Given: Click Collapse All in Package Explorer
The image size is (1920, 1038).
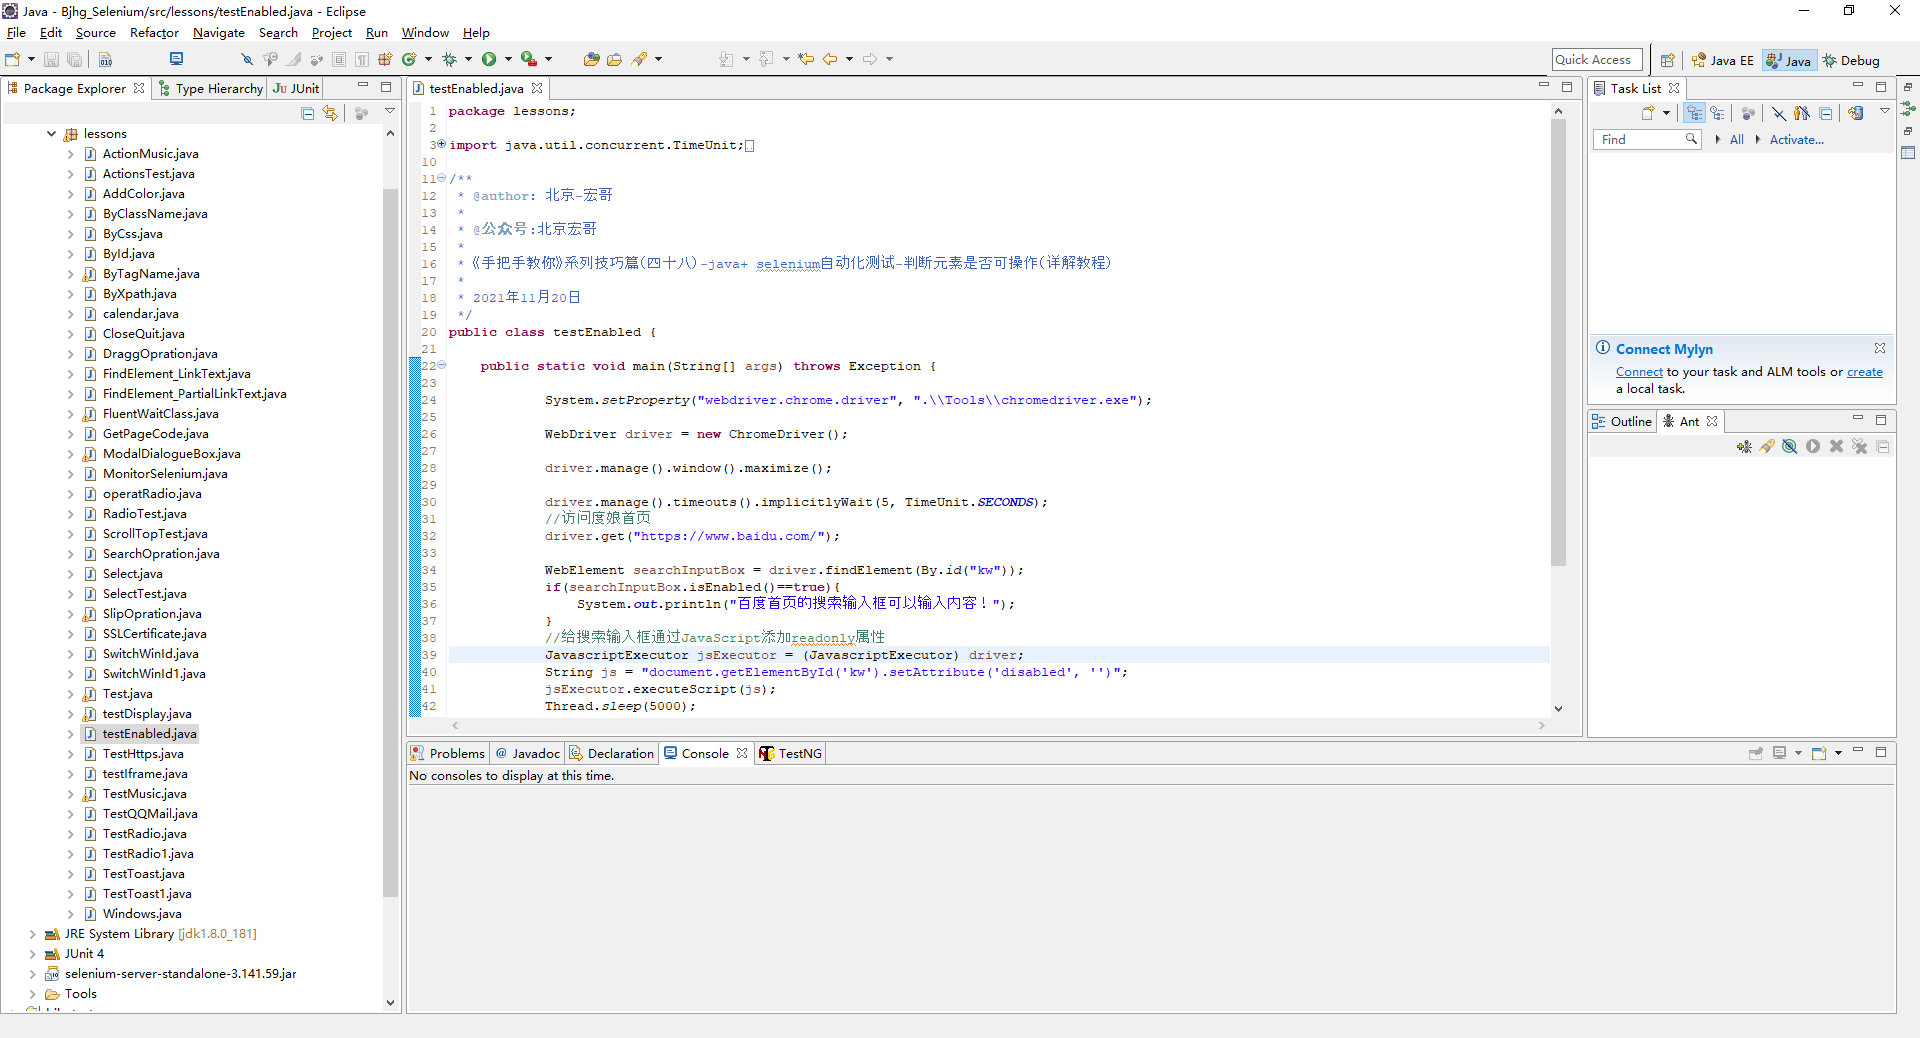Looking at the screenshot, I should coord(308,114).
